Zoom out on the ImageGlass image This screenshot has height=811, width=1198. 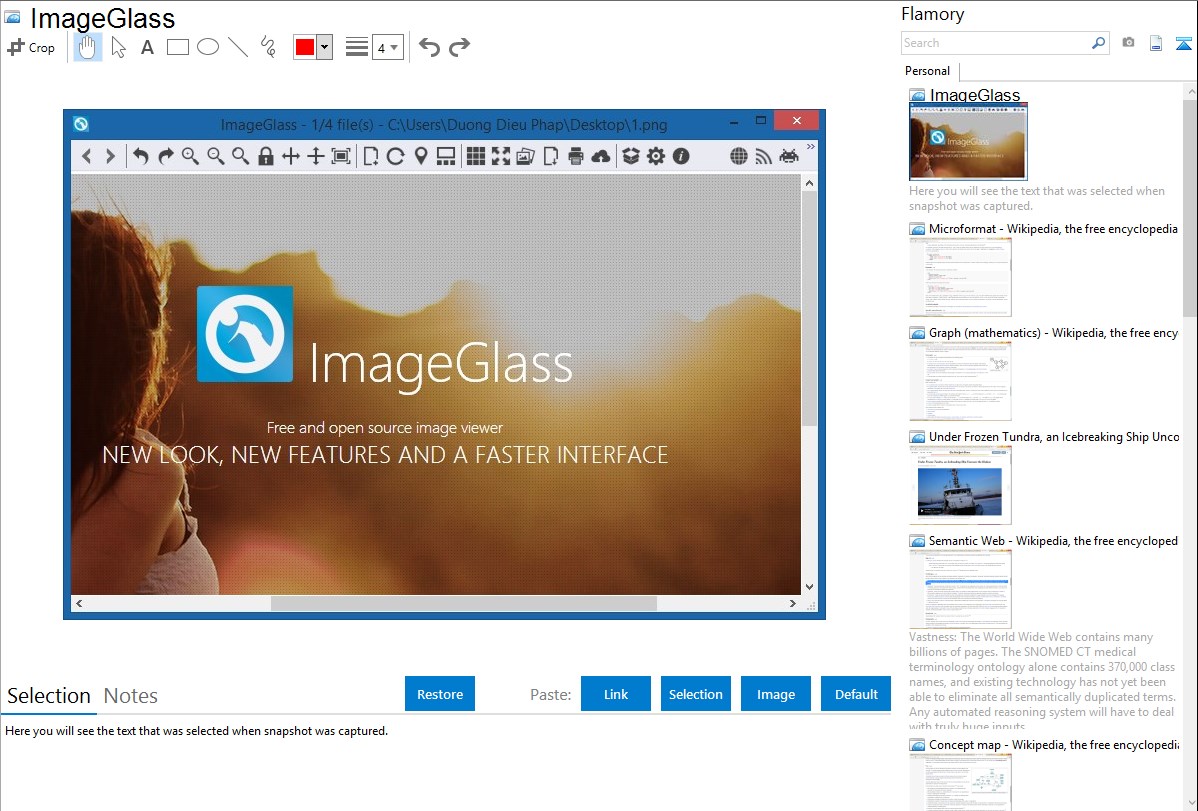click(216, 157)
